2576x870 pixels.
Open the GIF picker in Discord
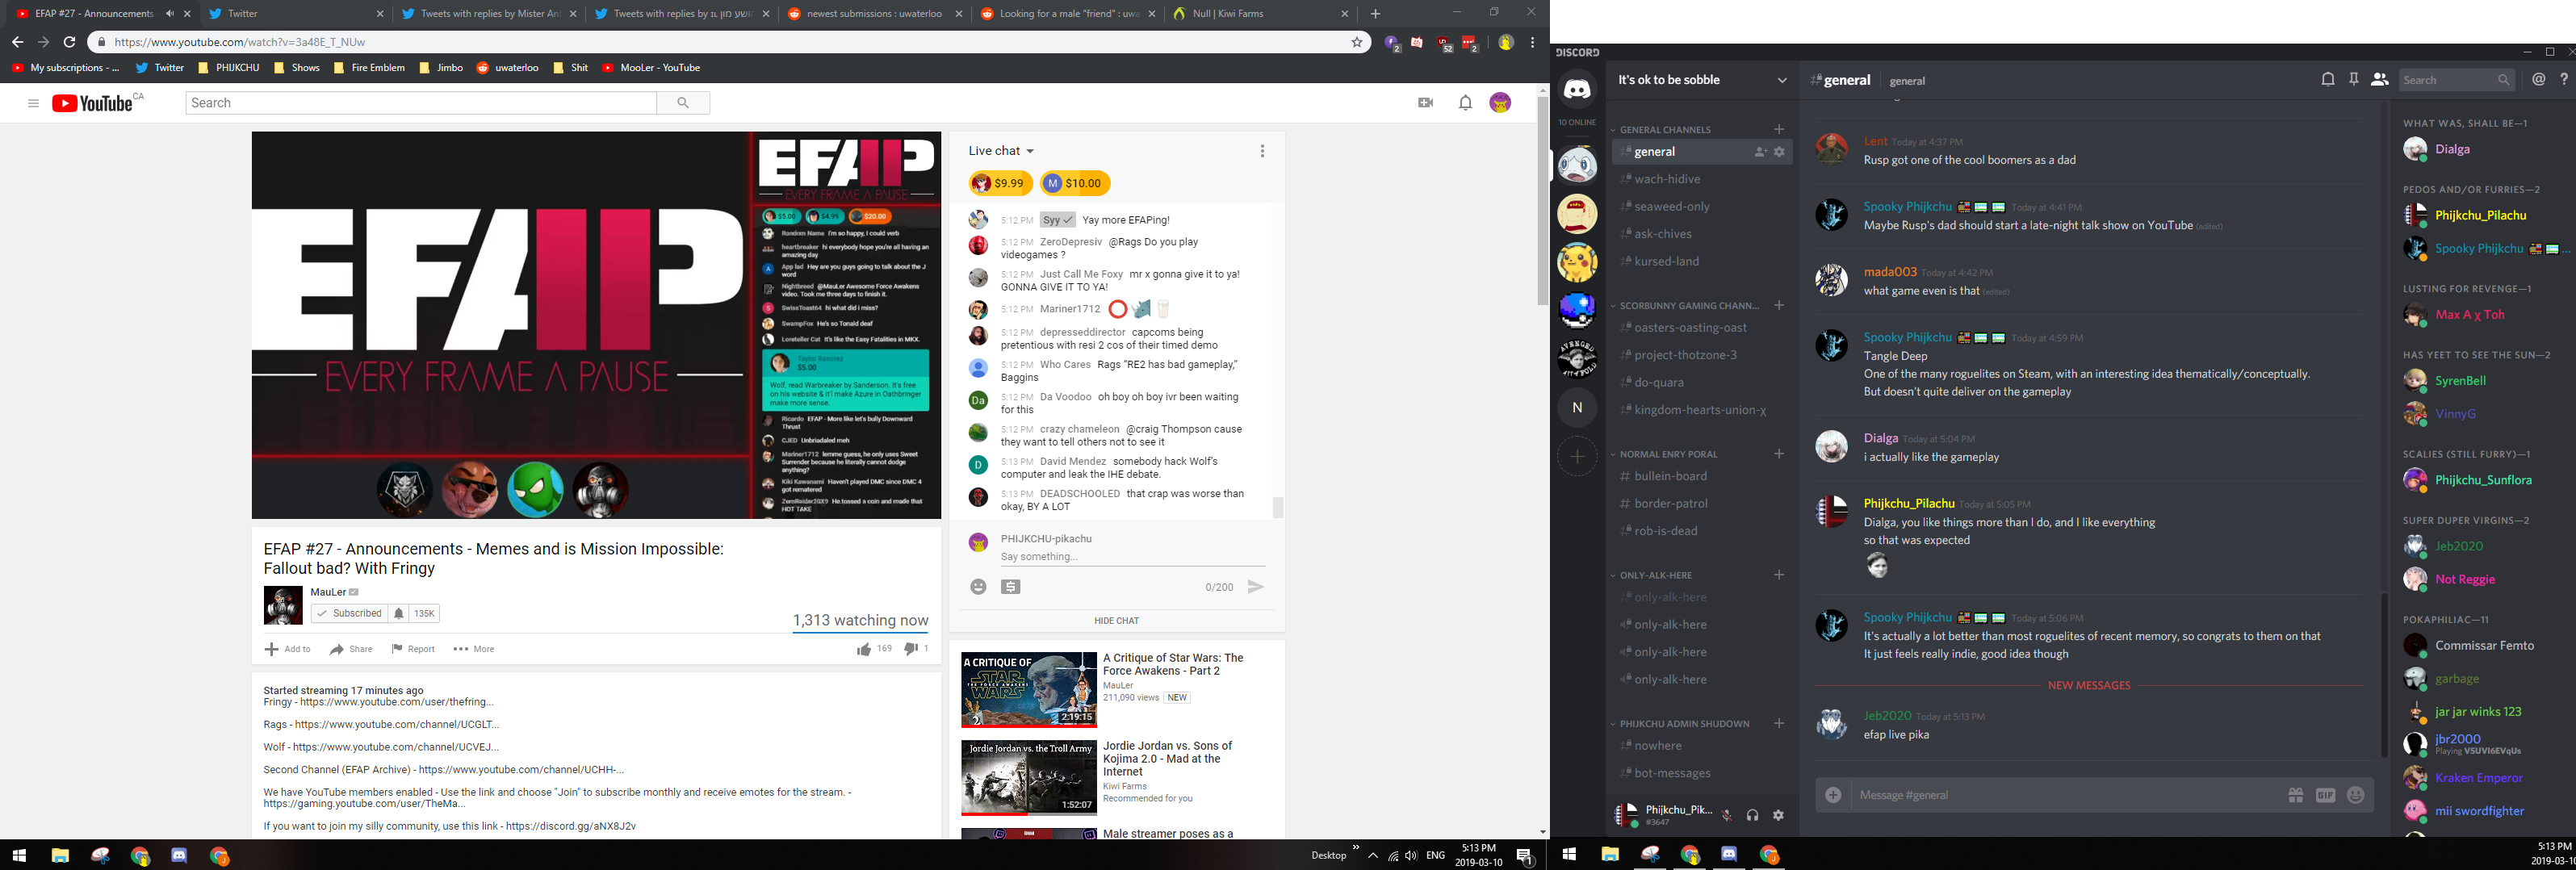coord(2326,795)
